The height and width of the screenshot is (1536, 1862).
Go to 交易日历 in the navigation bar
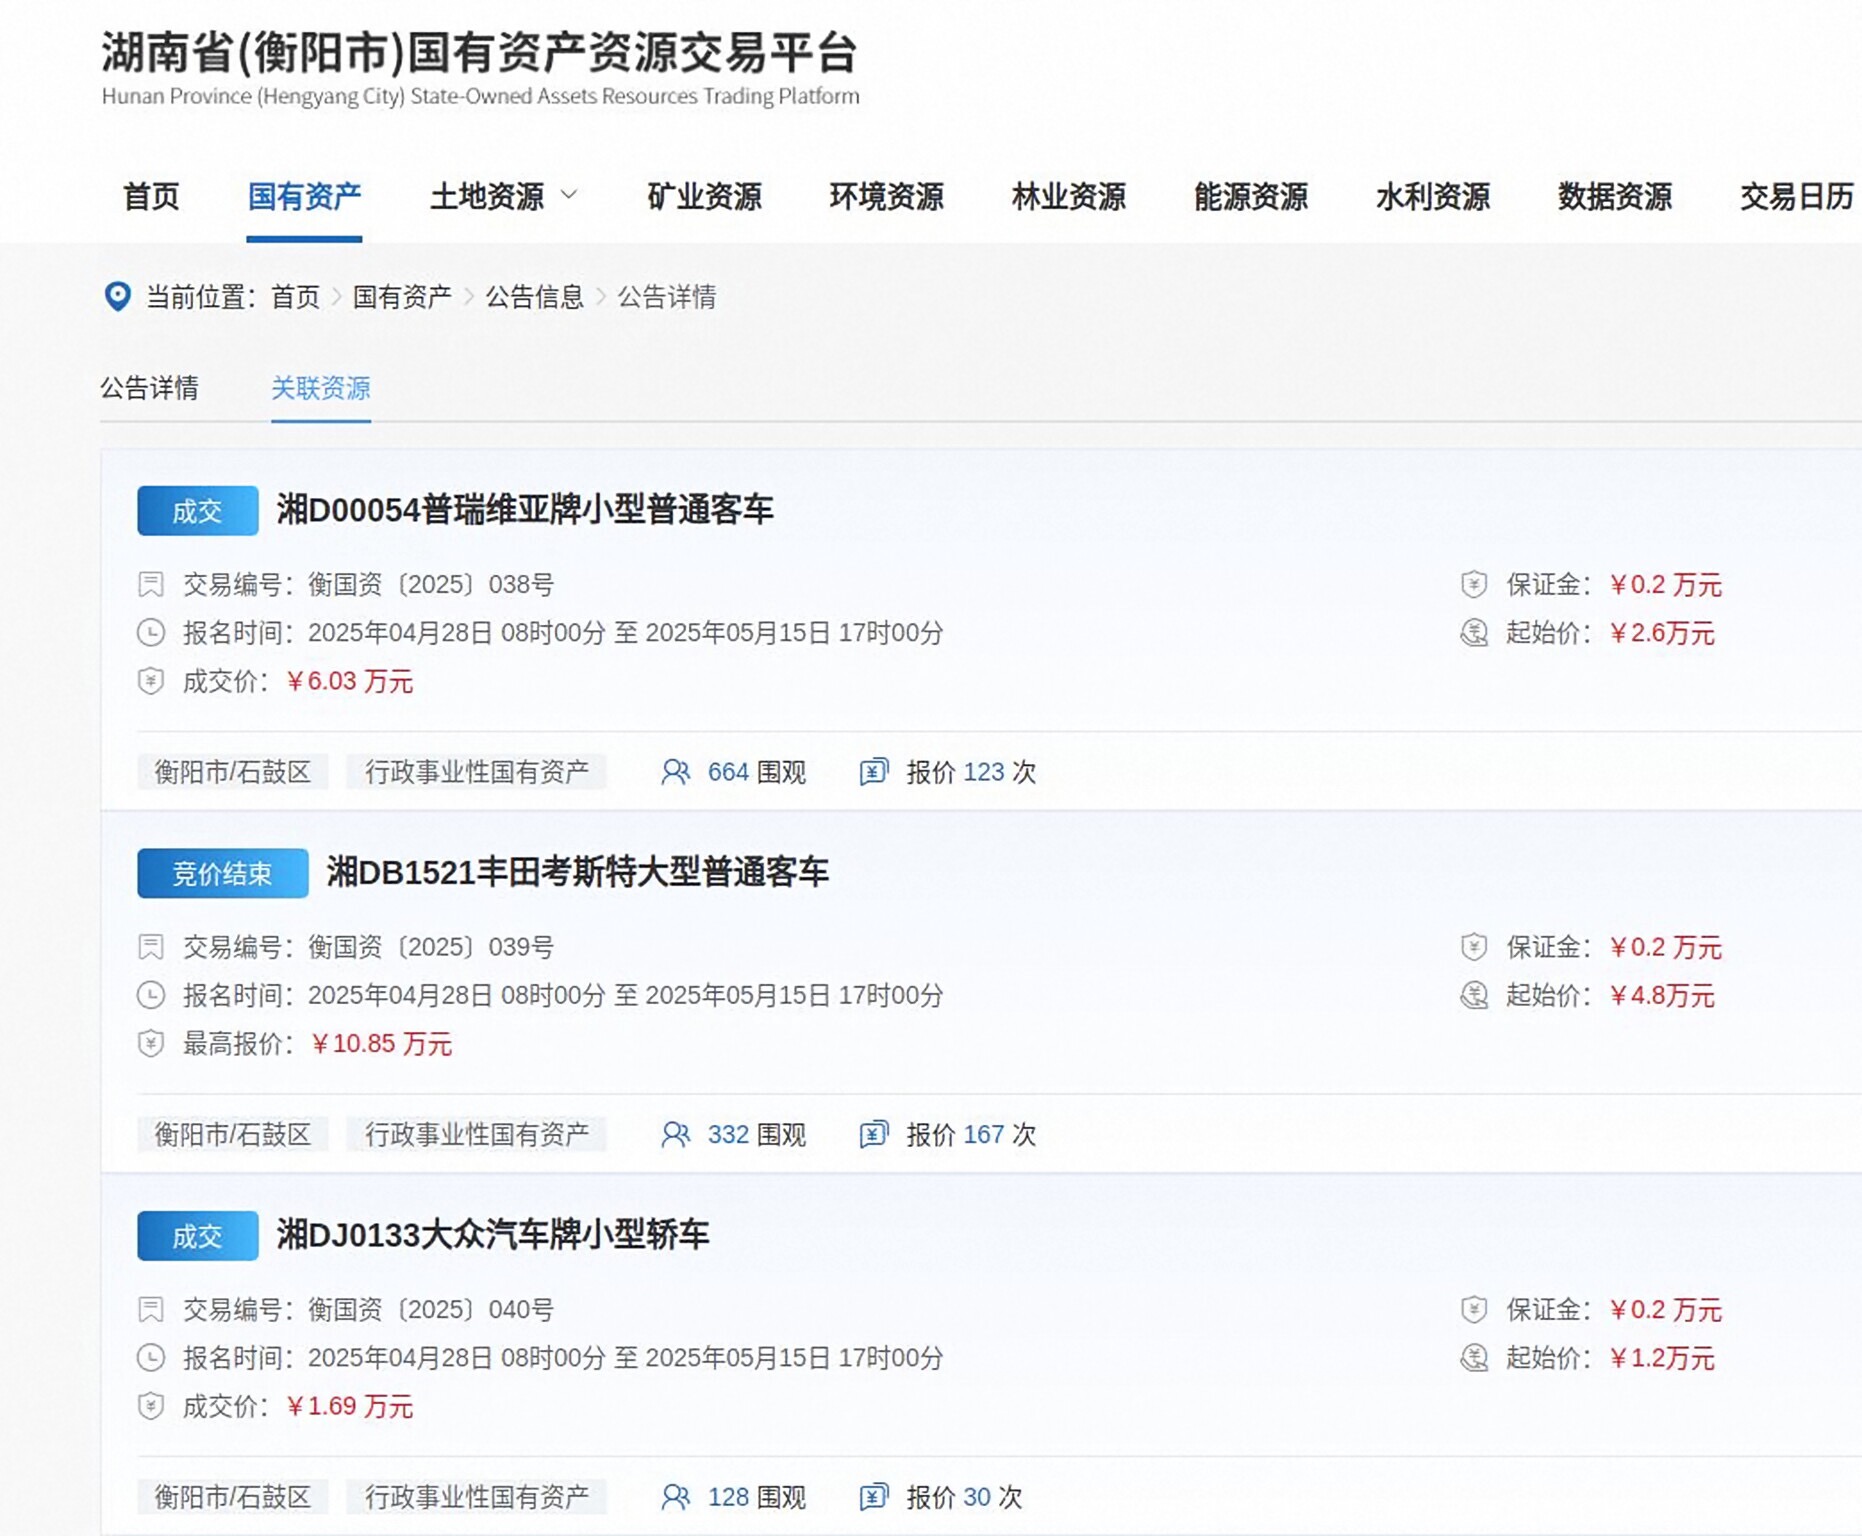coord(1796,196)
